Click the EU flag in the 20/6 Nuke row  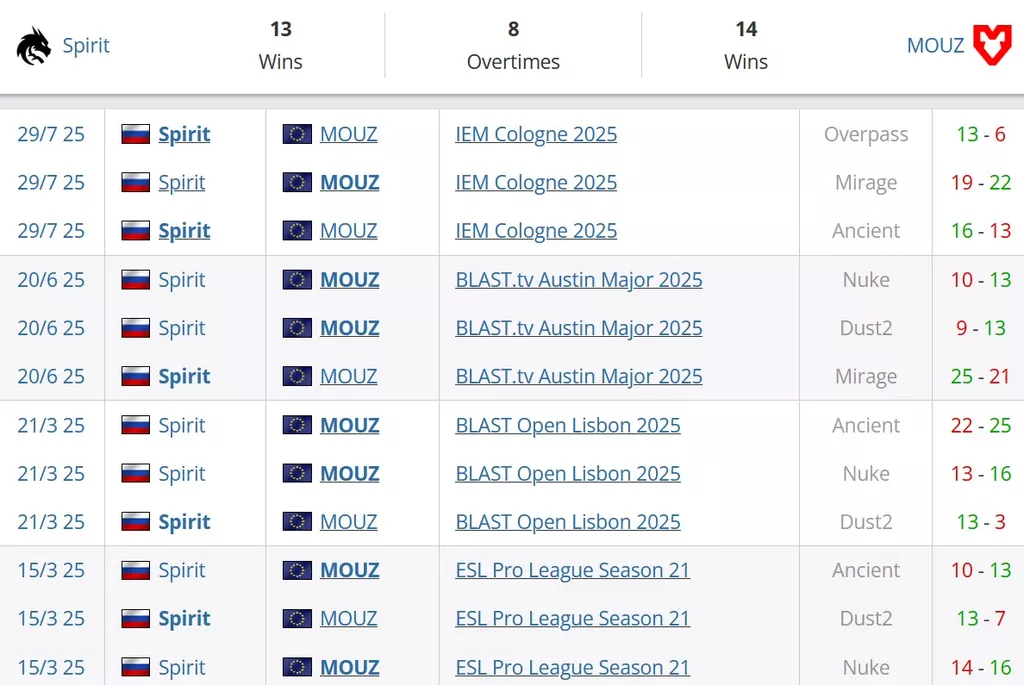[x=297, y=279]
